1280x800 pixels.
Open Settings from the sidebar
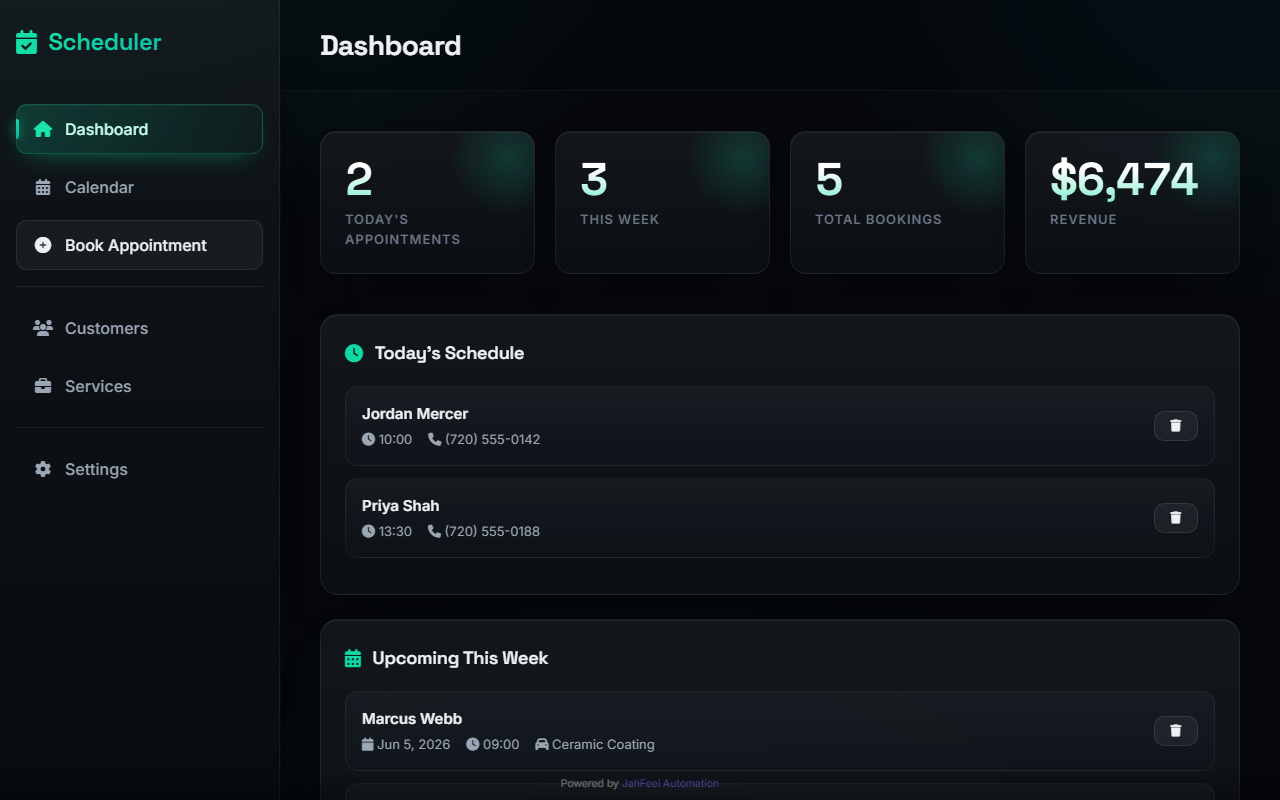(x=139, y=469)
